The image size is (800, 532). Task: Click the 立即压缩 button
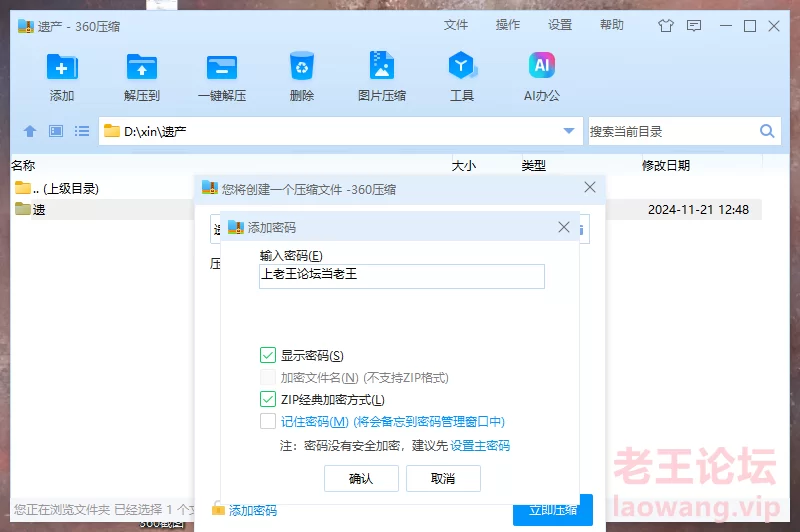pos(553,510)
